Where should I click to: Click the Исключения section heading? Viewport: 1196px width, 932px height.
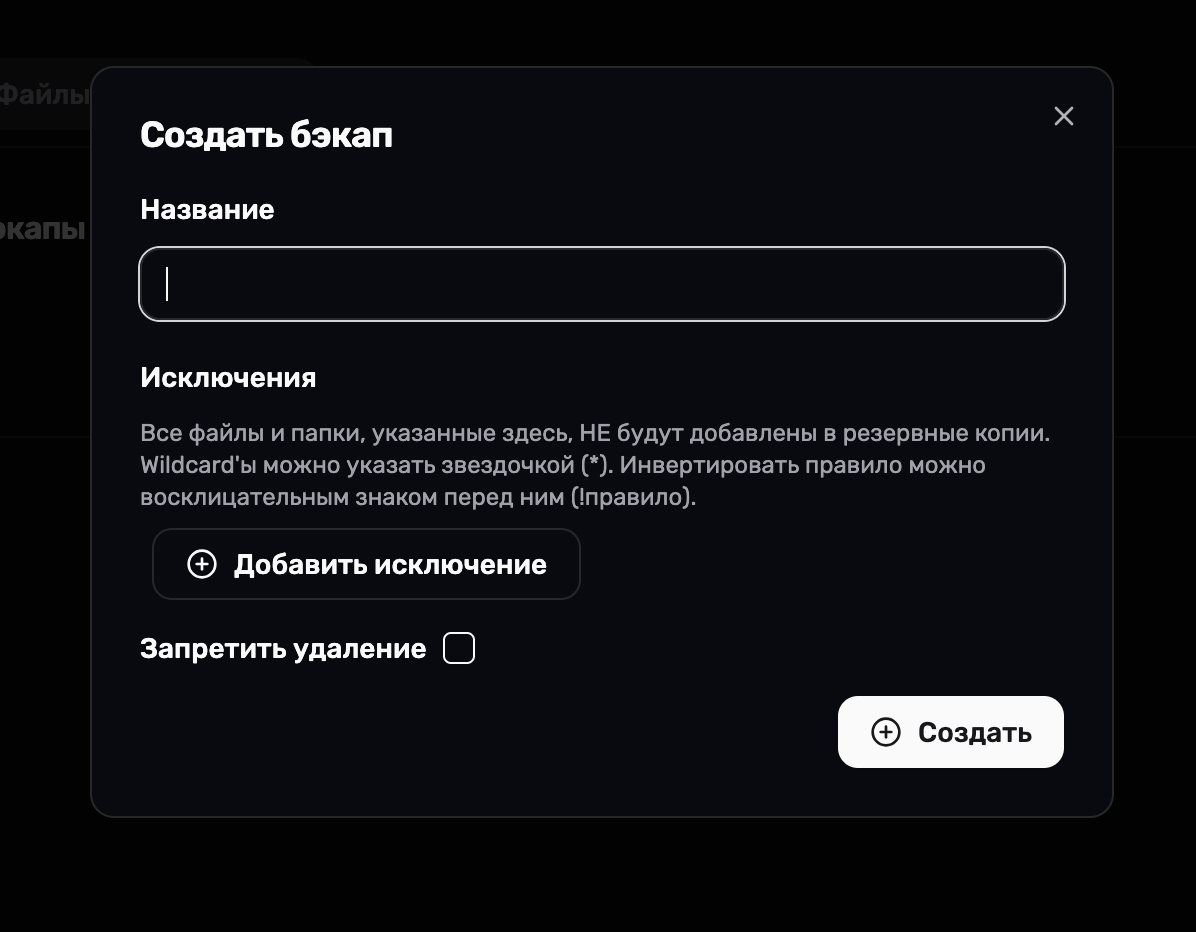coord(228,377)
